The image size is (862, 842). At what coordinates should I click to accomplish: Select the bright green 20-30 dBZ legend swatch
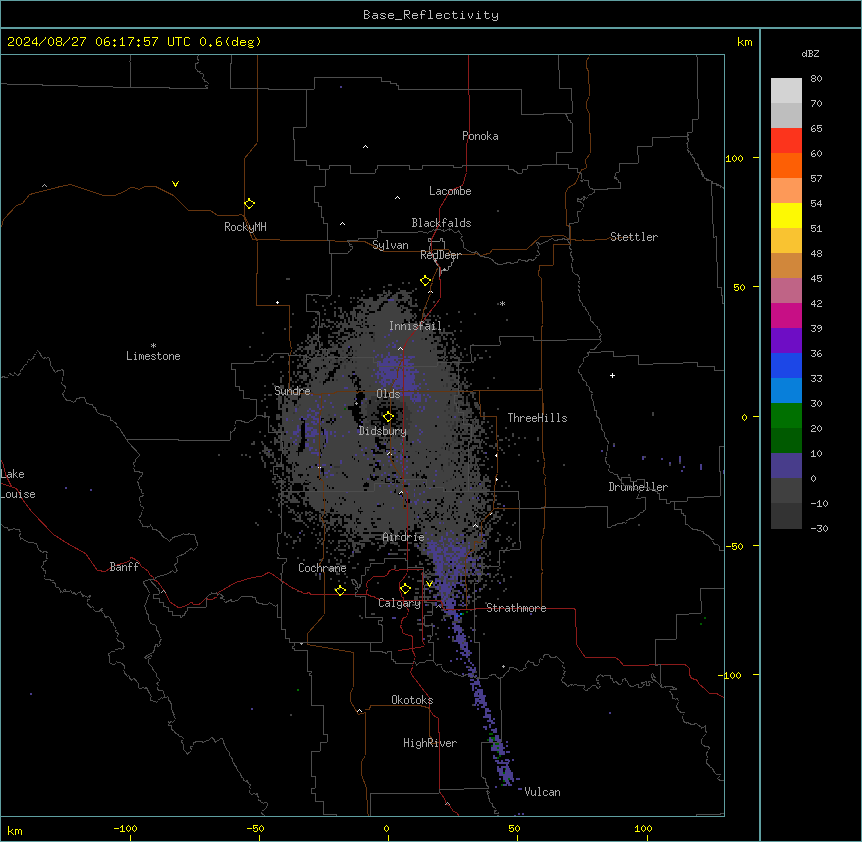click(786, 416)
